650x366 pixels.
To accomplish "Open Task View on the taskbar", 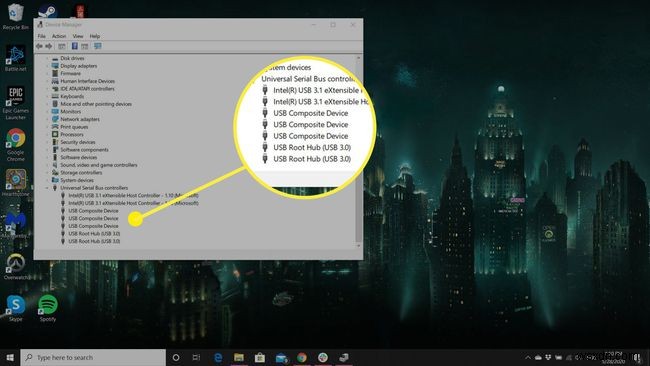I will pyautogui.click(x=196, y=357).
